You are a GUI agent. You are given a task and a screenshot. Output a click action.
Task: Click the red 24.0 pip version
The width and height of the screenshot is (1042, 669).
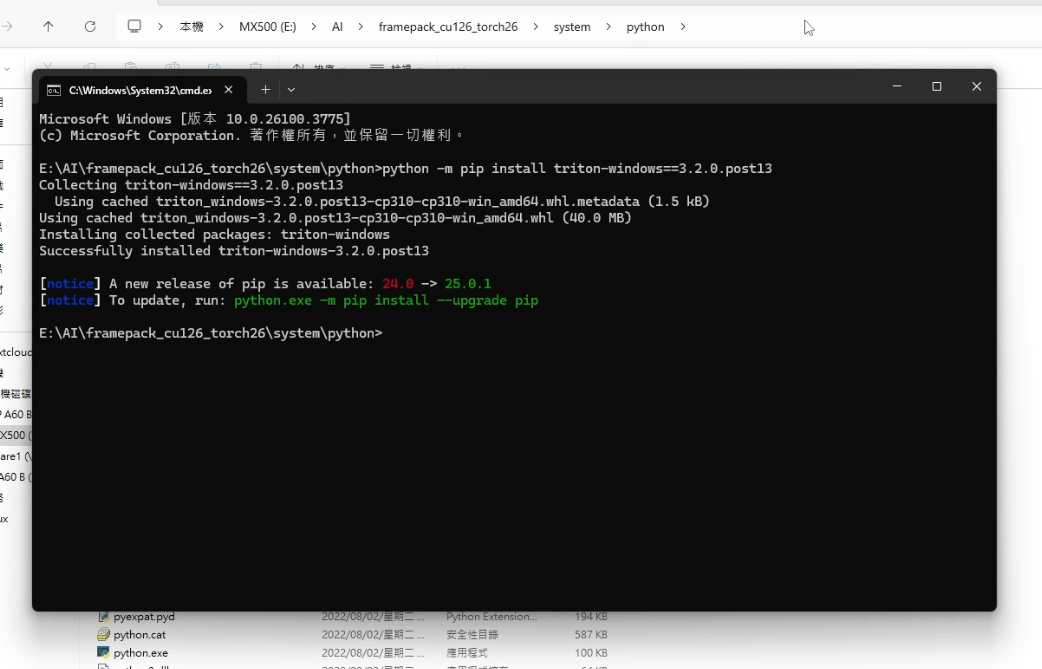[397, 284]
